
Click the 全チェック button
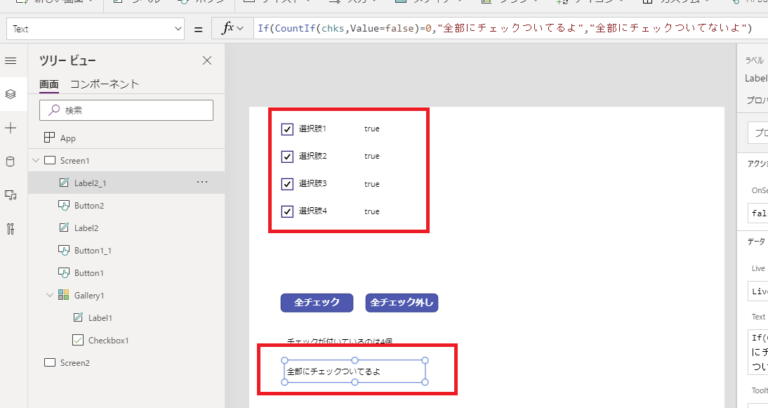coord(316,303)
